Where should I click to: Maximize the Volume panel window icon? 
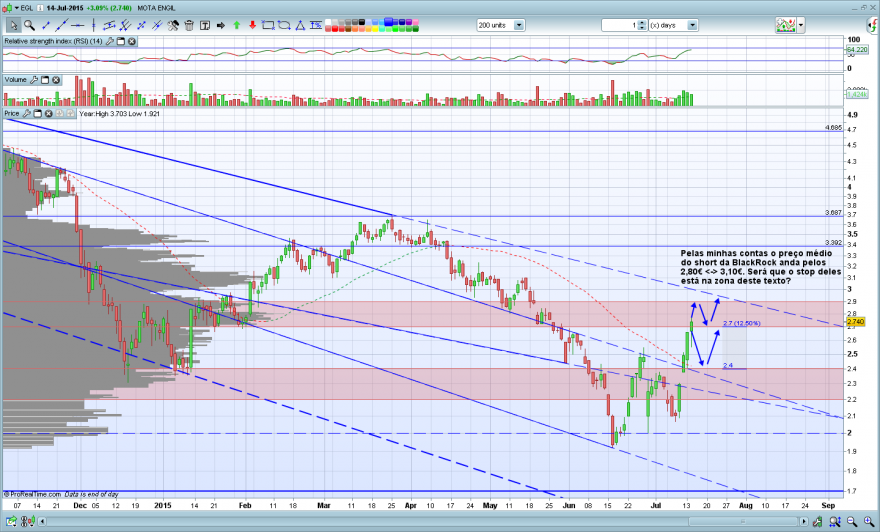[45, 80]
